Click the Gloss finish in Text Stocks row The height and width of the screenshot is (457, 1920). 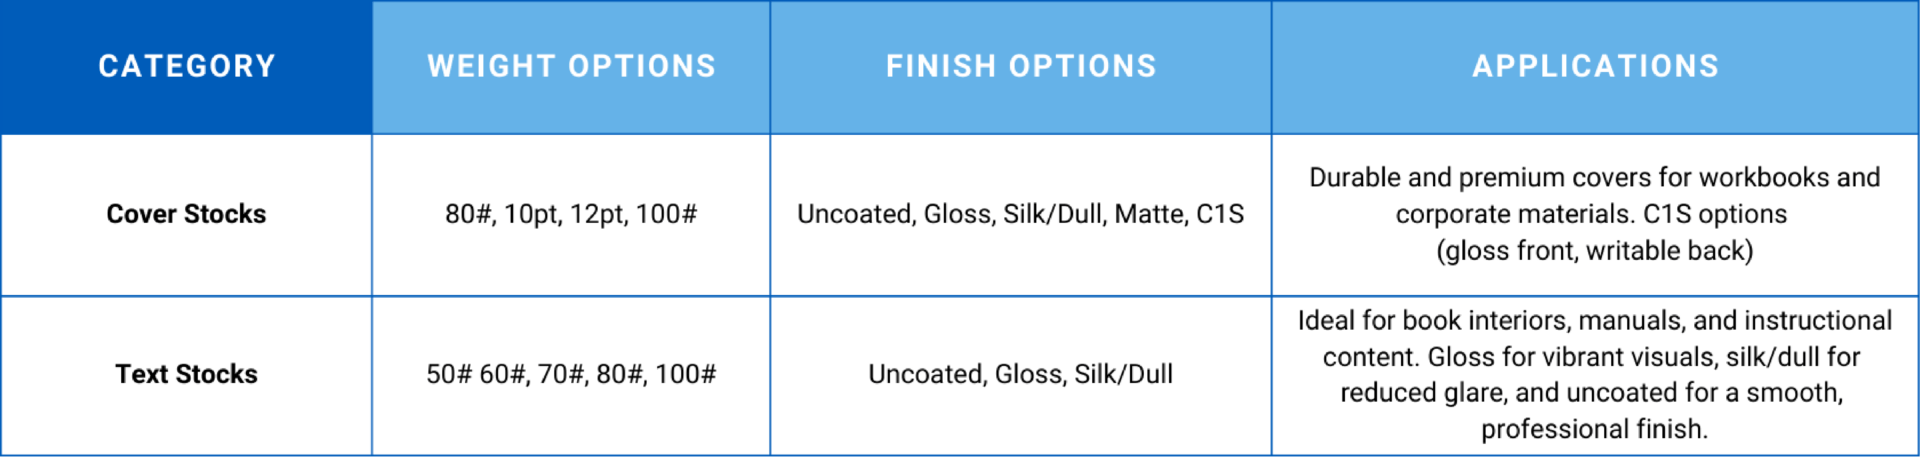pos(1030,374)
